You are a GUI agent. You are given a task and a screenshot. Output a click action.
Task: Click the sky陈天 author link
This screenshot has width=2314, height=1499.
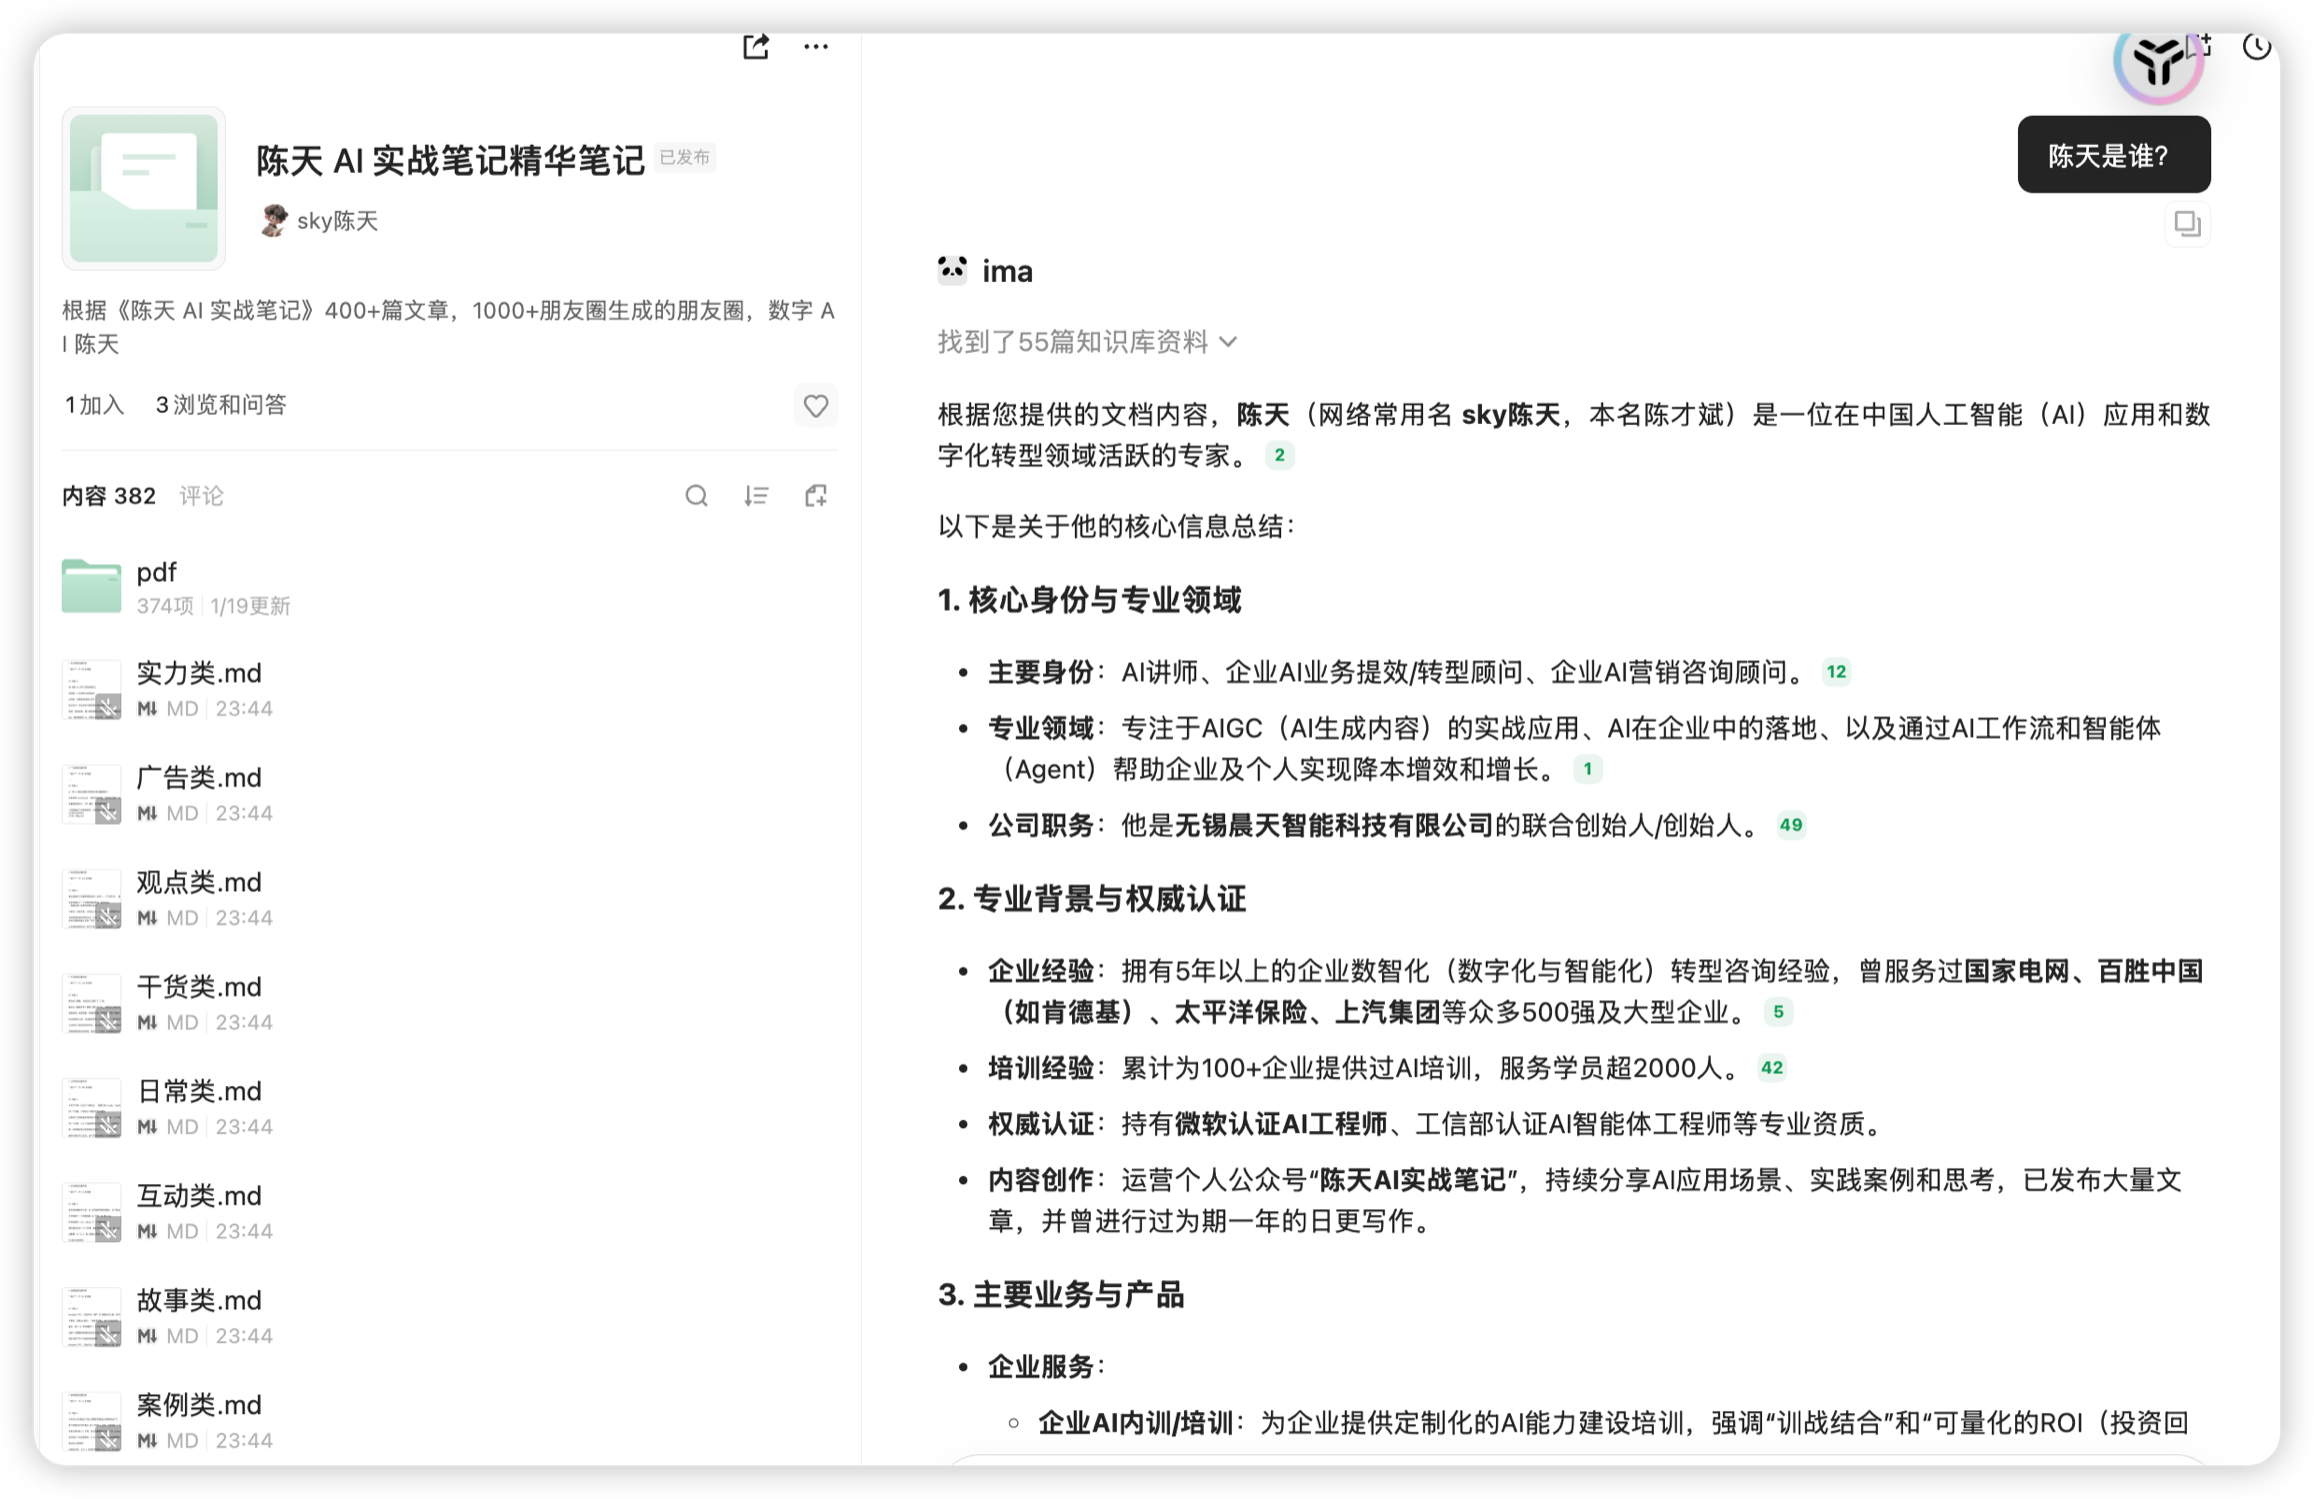pyautogui.click(x=336, y=221)
